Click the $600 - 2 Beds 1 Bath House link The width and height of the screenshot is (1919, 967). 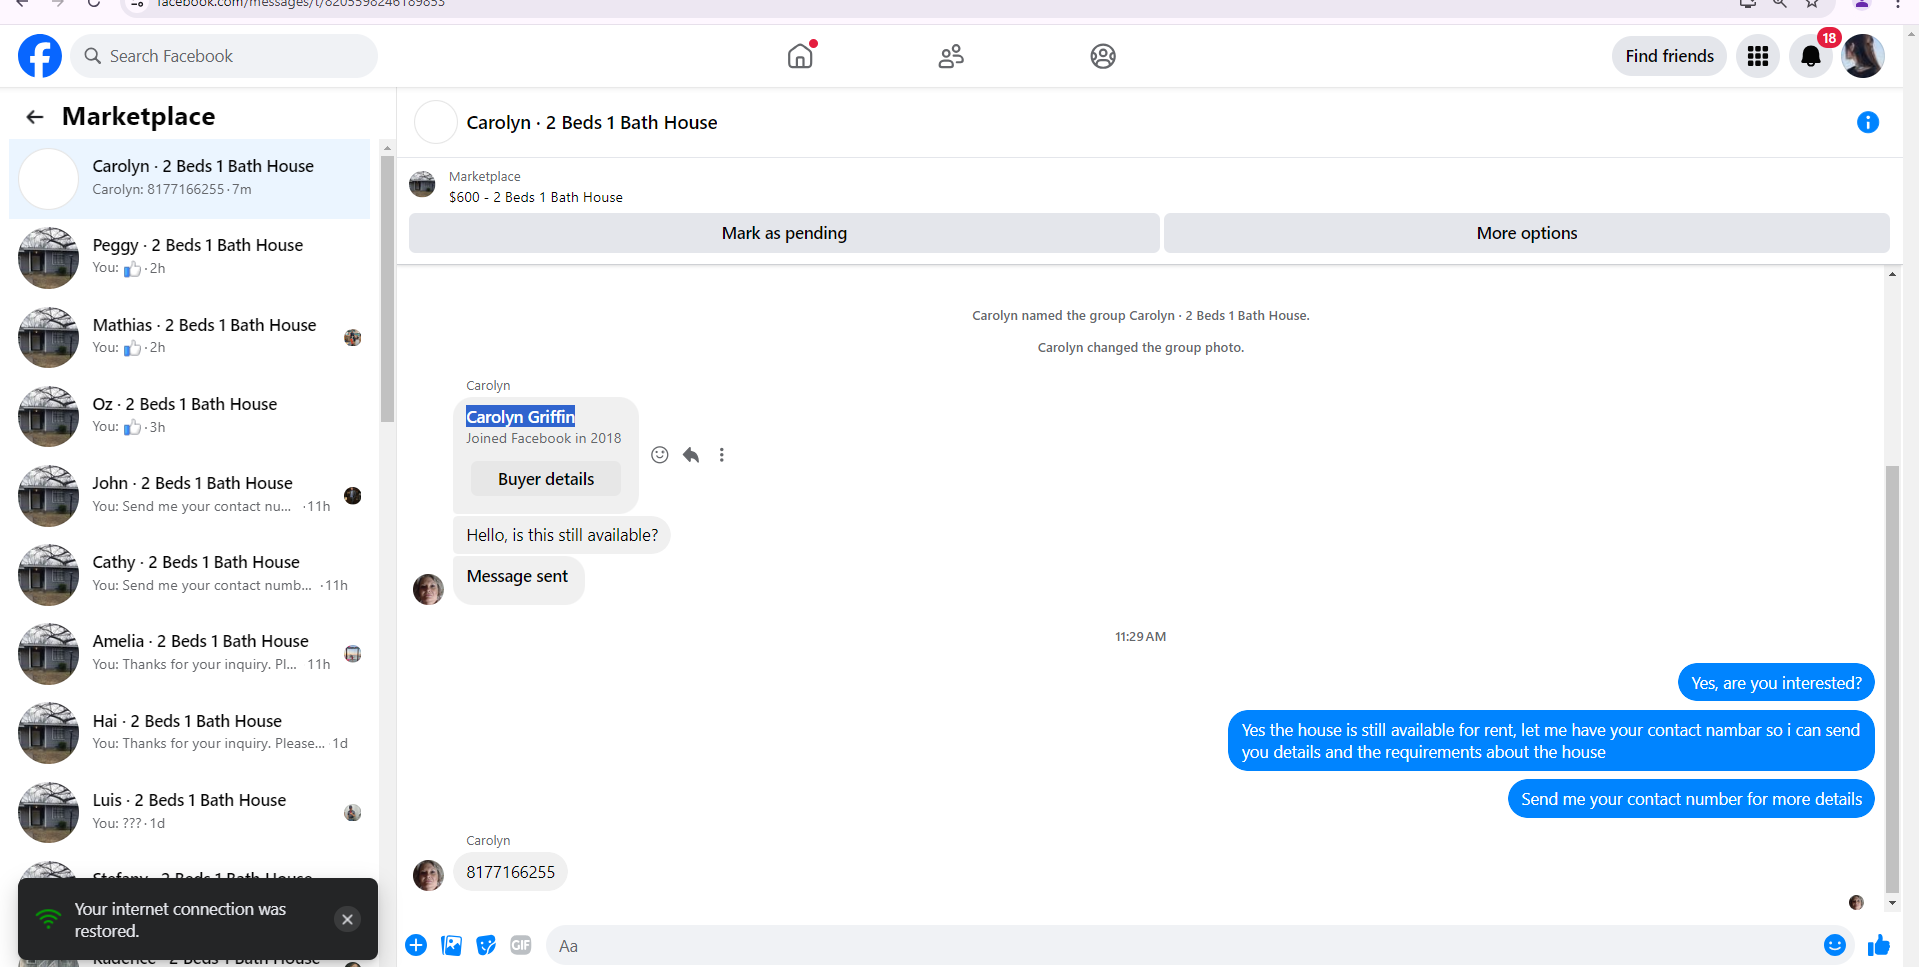point(536,198)
